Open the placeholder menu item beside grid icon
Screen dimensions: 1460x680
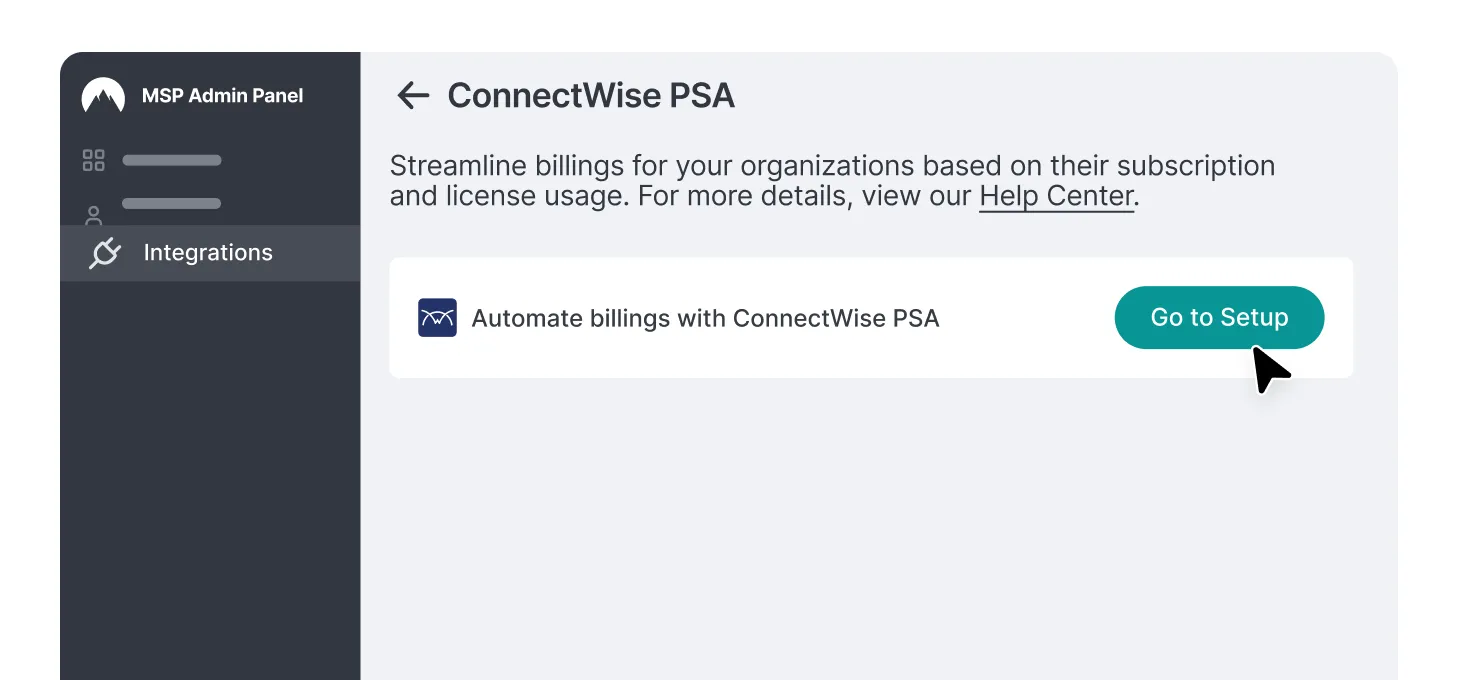point(172,160)
